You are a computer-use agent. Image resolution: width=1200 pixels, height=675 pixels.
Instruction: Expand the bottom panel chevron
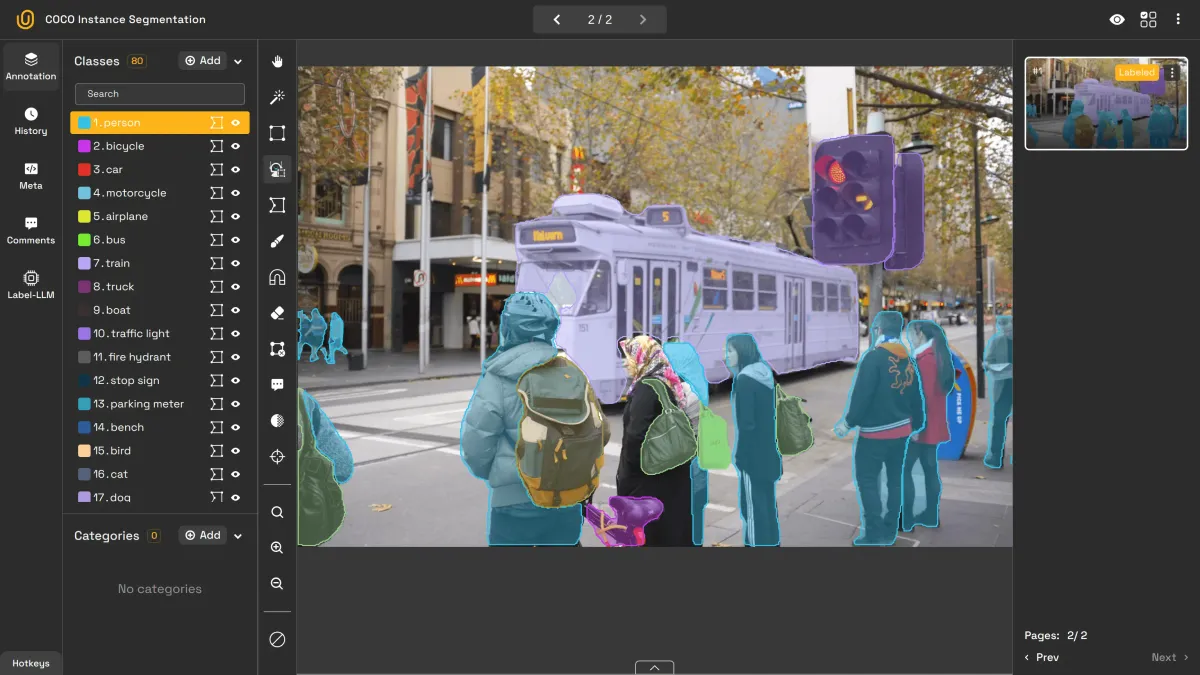click(x=654, y=667)
